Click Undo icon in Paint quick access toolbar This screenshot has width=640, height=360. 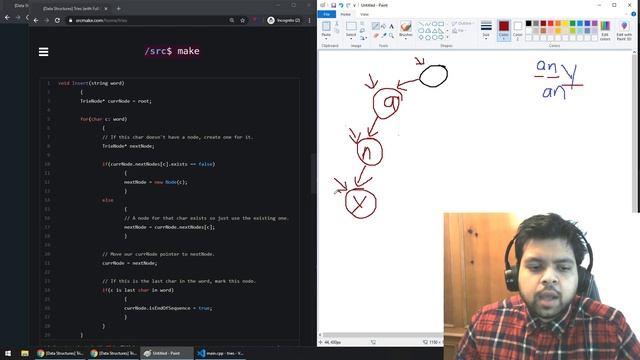click(341, 5)
